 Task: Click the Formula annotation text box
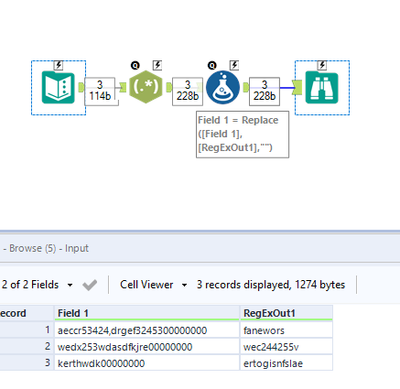pyautogui.click(x=242, y=134)
